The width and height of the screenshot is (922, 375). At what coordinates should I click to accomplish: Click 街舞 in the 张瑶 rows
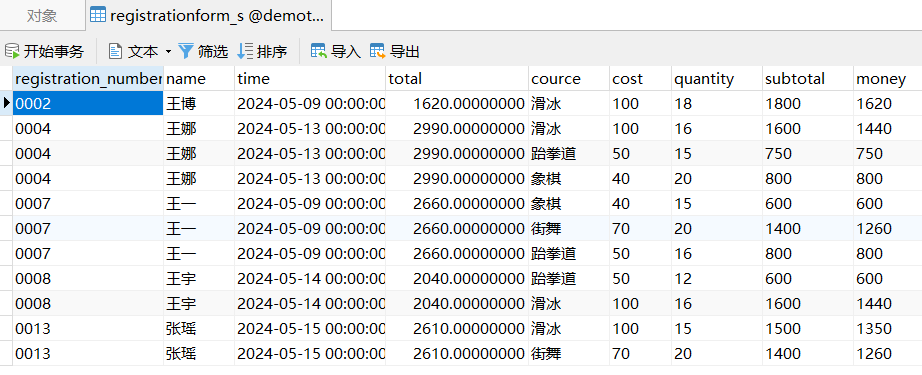[x=569, y=353]
